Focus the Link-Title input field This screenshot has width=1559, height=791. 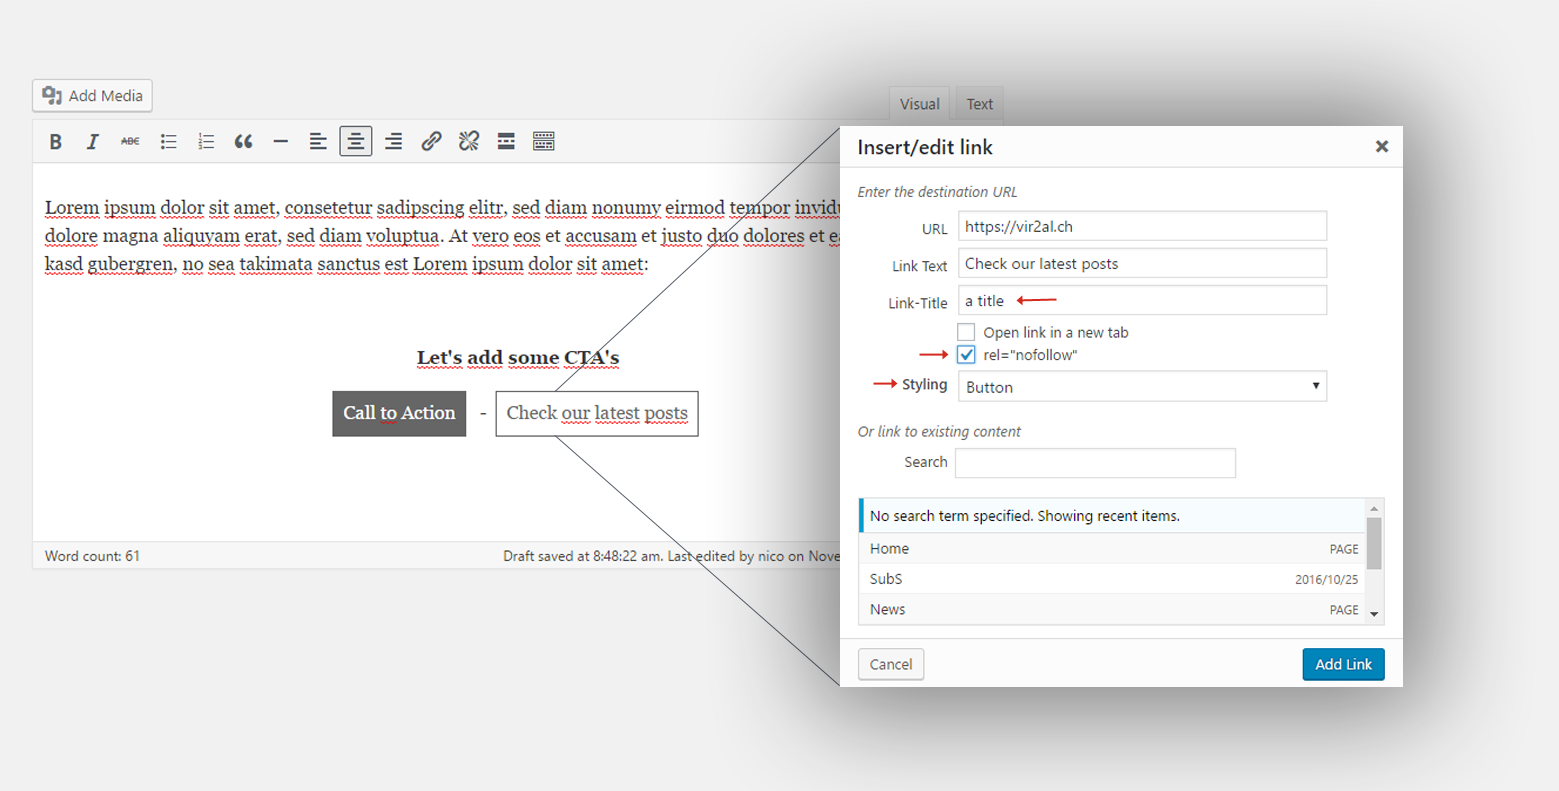[x=1142, y=300]
